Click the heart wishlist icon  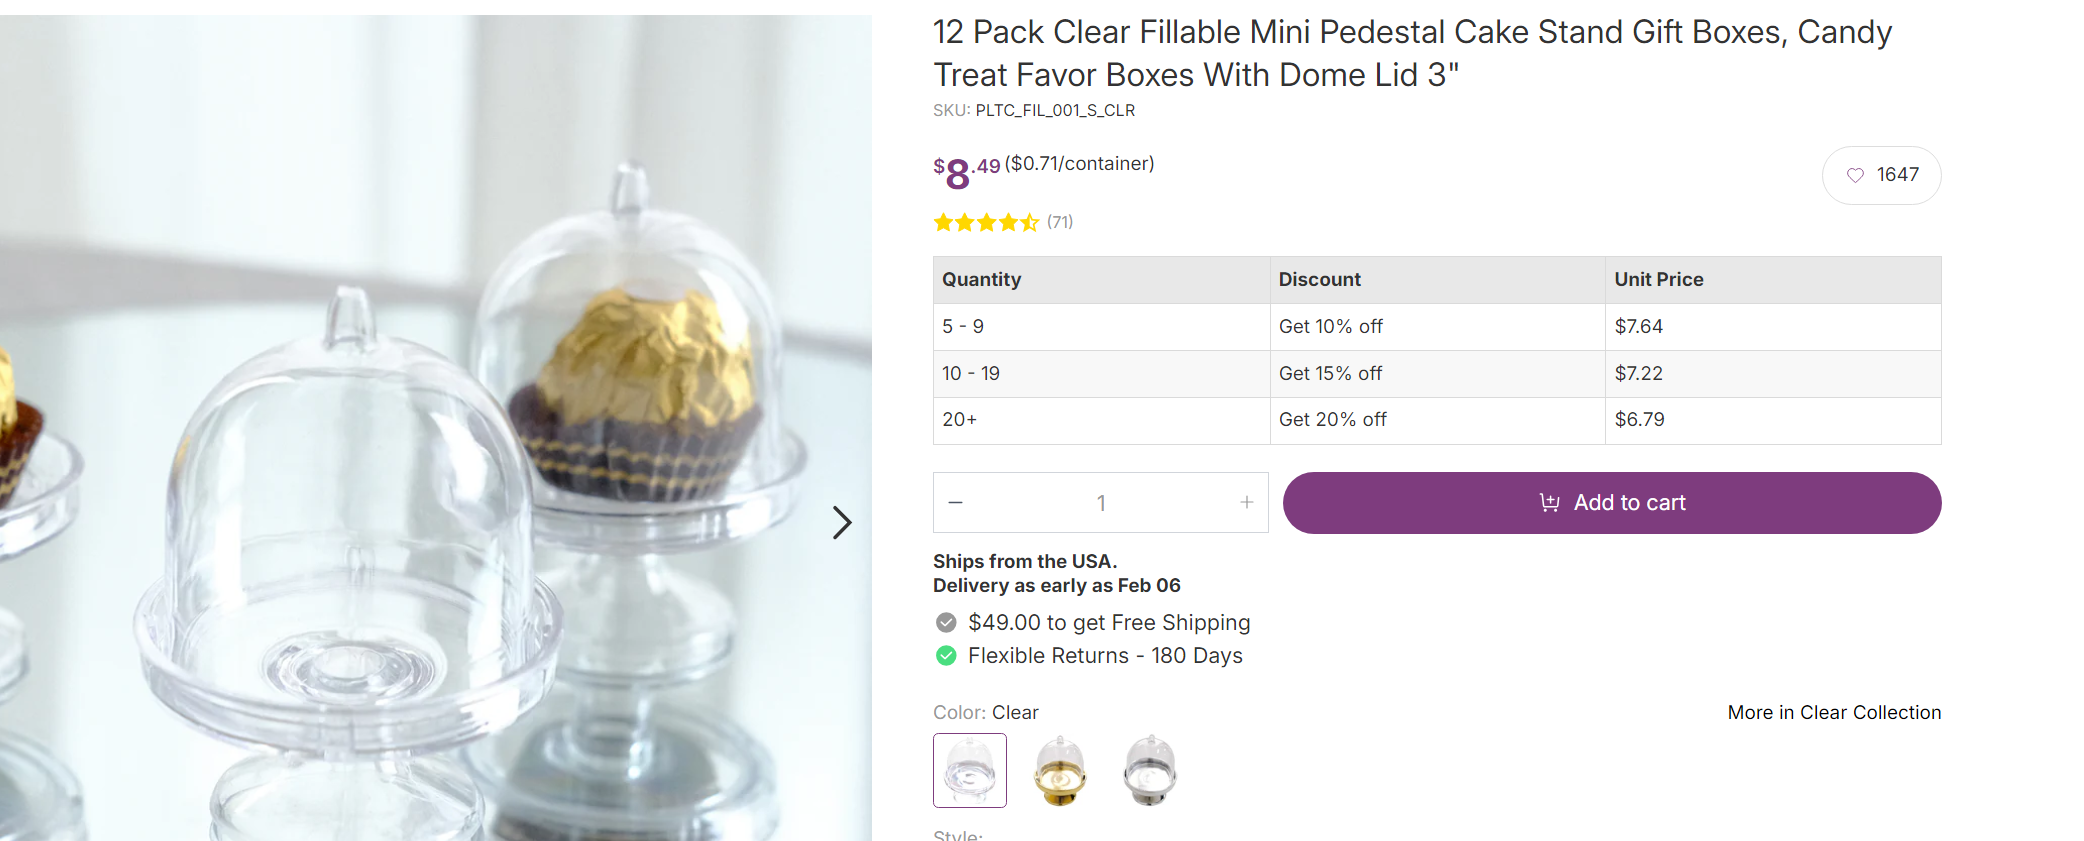tap(1855, 175)
